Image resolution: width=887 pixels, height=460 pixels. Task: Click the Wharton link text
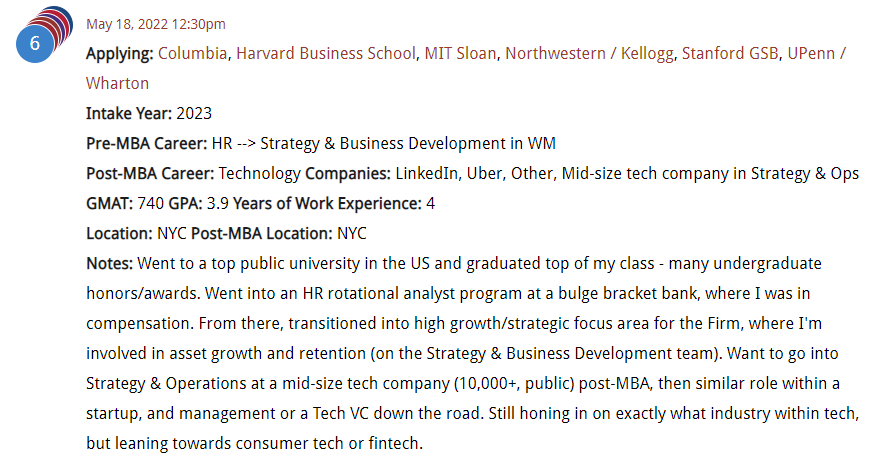(118, 83)
